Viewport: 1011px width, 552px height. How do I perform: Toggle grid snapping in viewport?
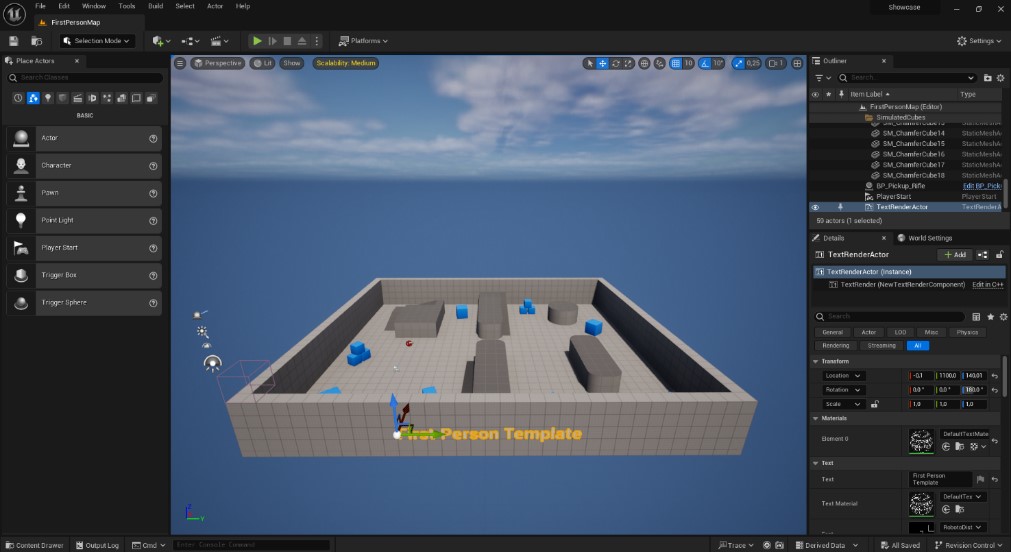[675, 63]
